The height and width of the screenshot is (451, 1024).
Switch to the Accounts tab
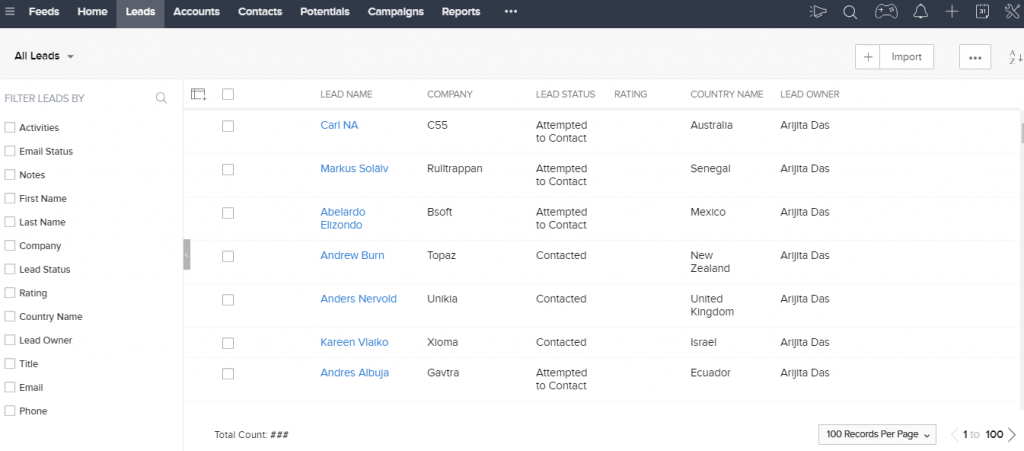pos(197,12)
